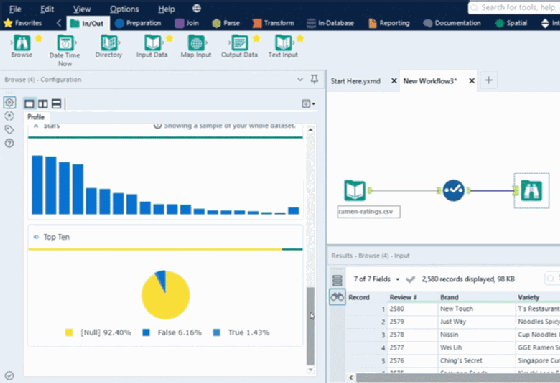The width and height of the screenshot is (560, 383).
Task: Click the circular check icon at bottom left
Action: pyautogui.click(x=10, y=375)
